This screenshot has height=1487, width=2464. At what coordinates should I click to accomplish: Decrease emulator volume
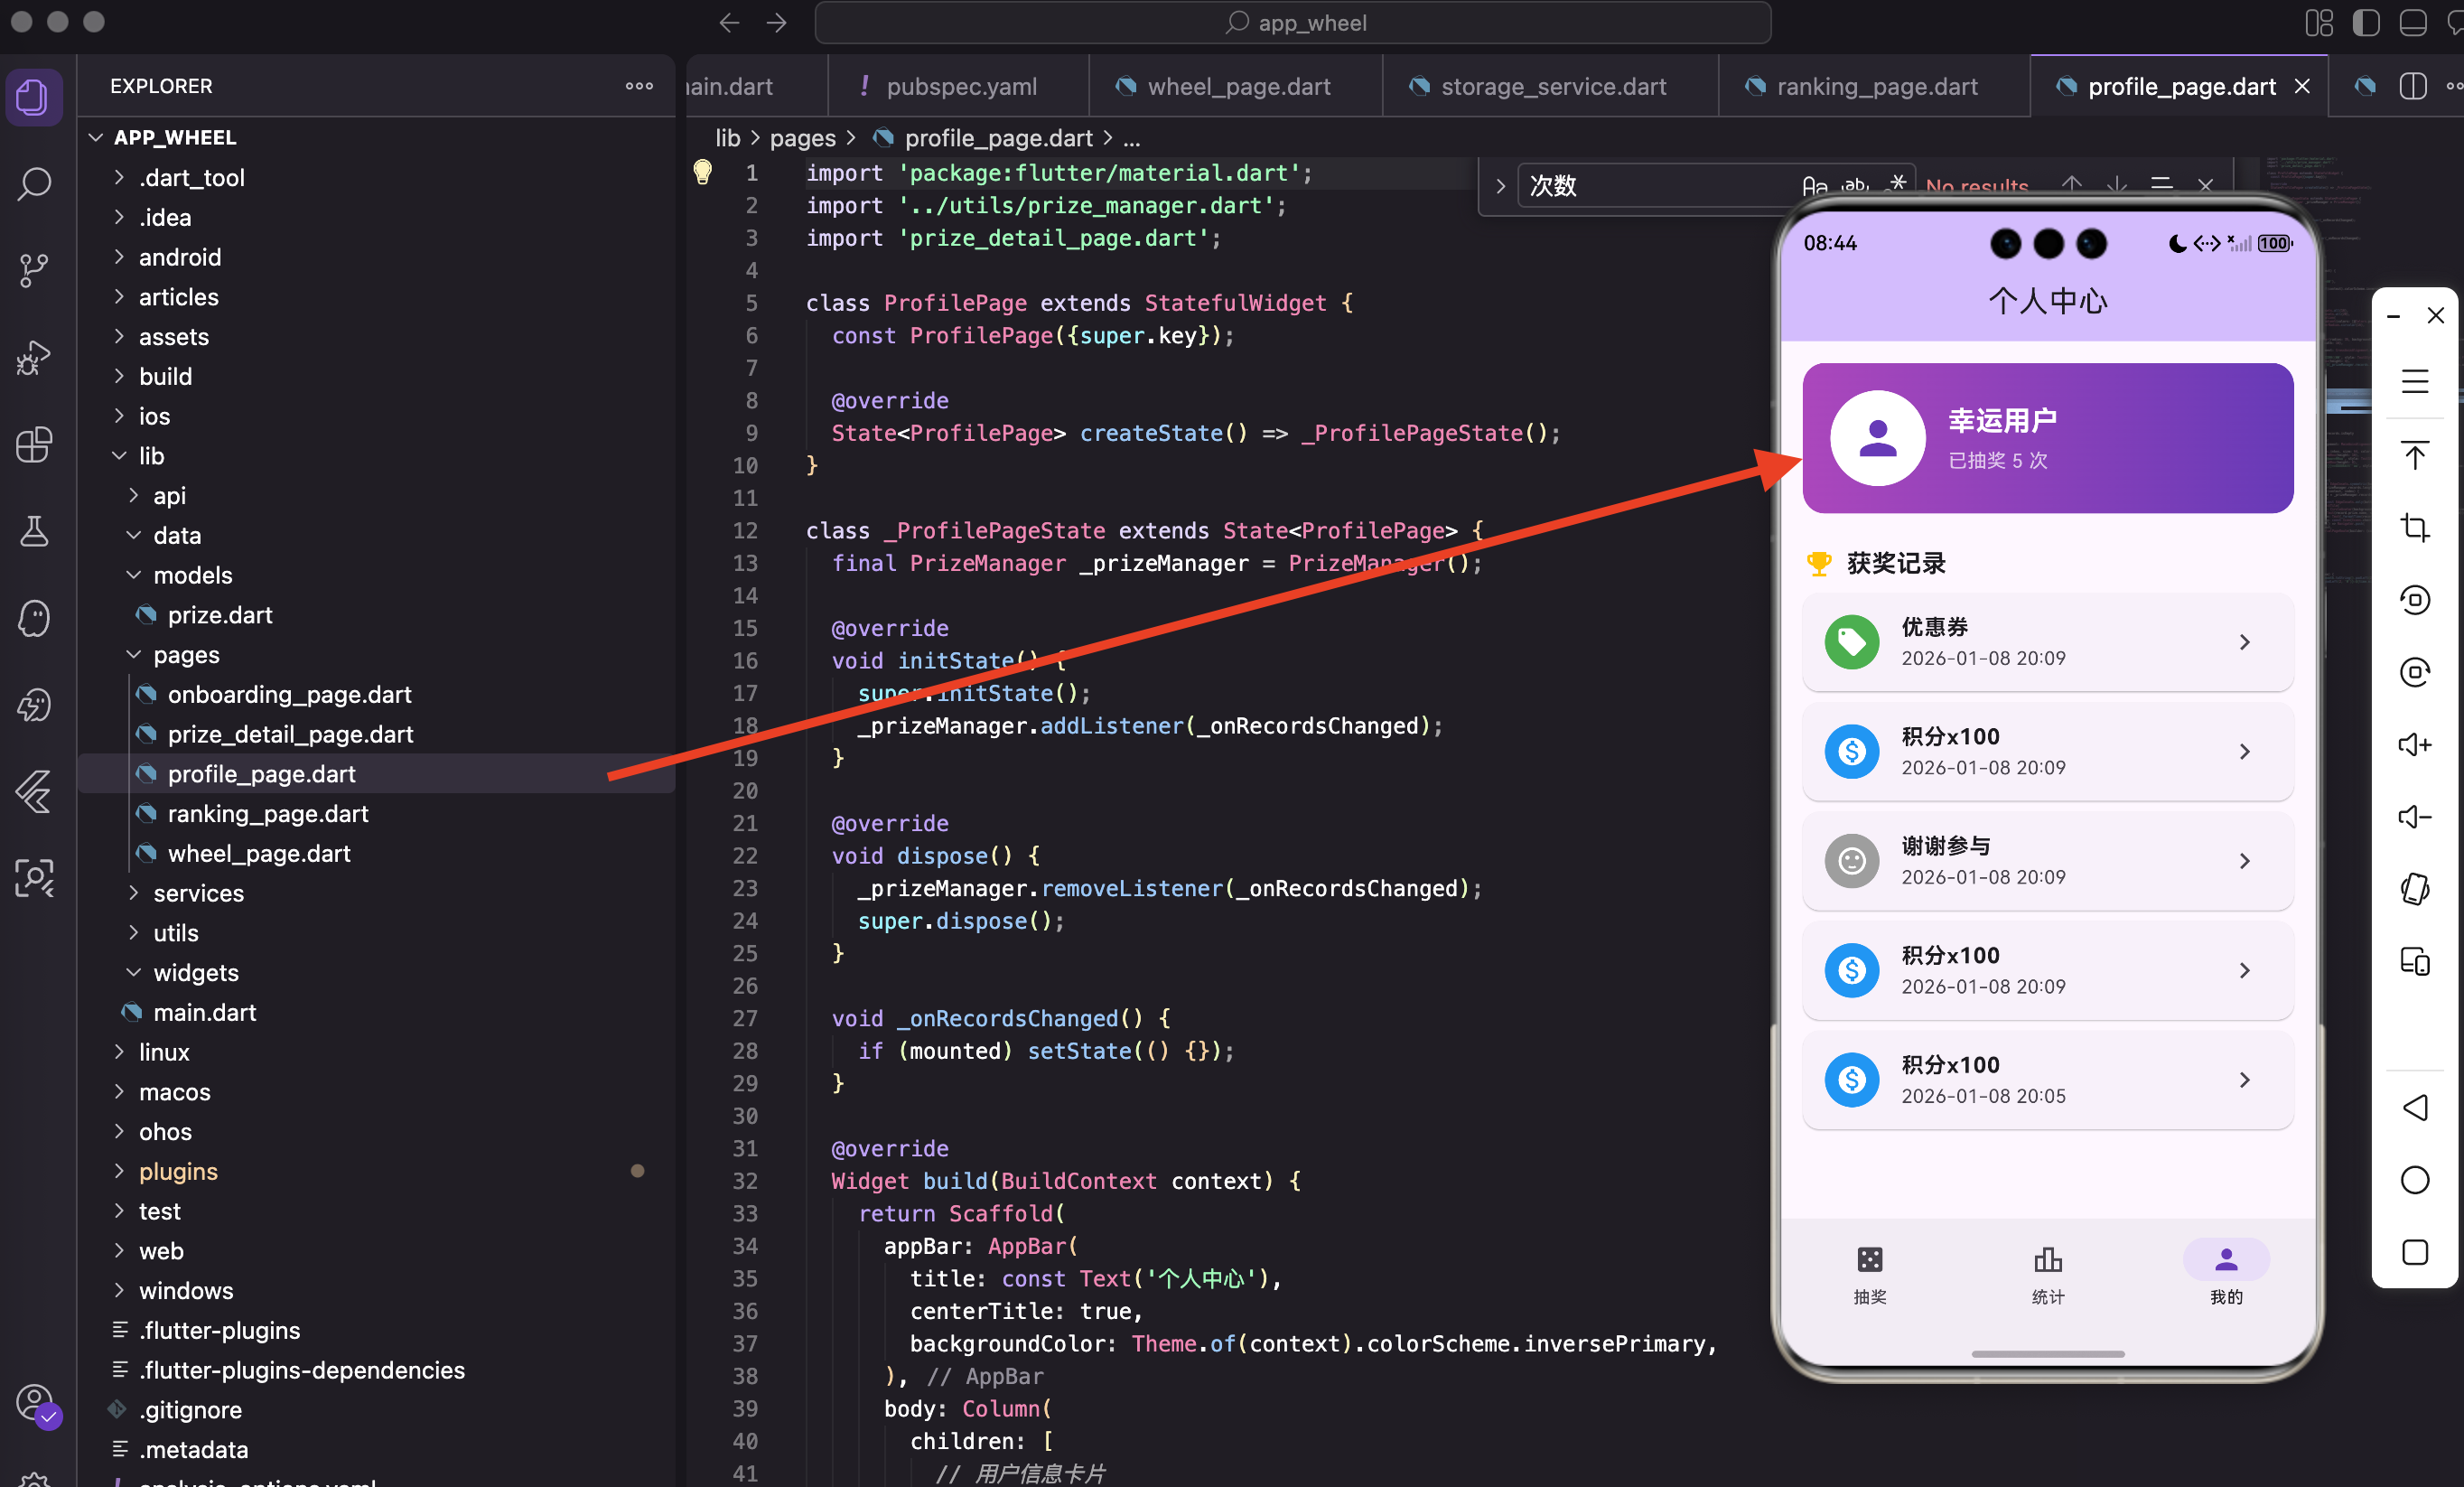click(x=2415, y=817)
